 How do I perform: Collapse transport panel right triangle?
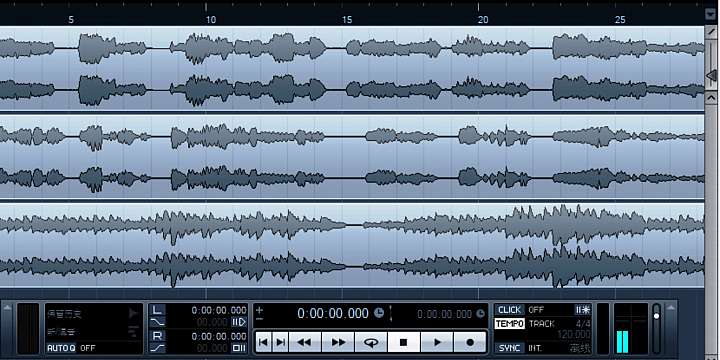tap(671, 307)
